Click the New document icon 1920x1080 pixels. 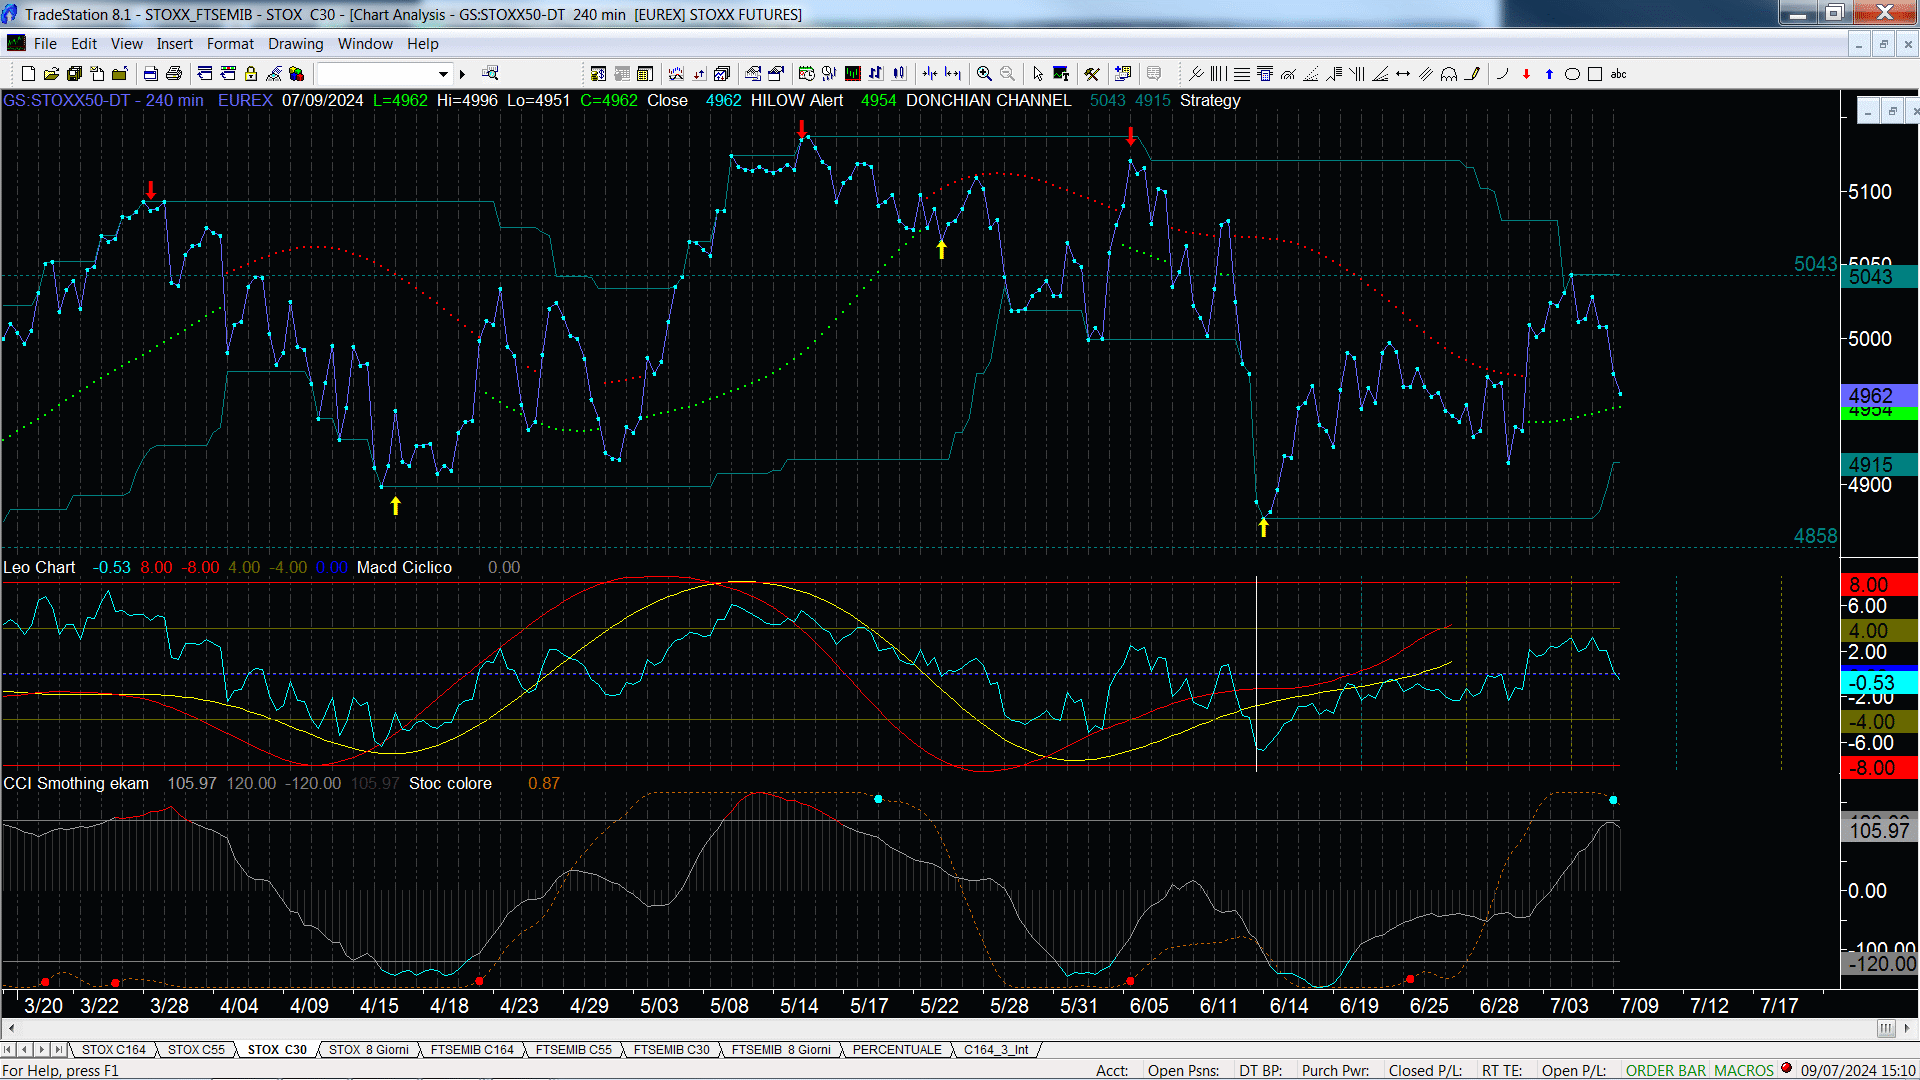point(28,73)
